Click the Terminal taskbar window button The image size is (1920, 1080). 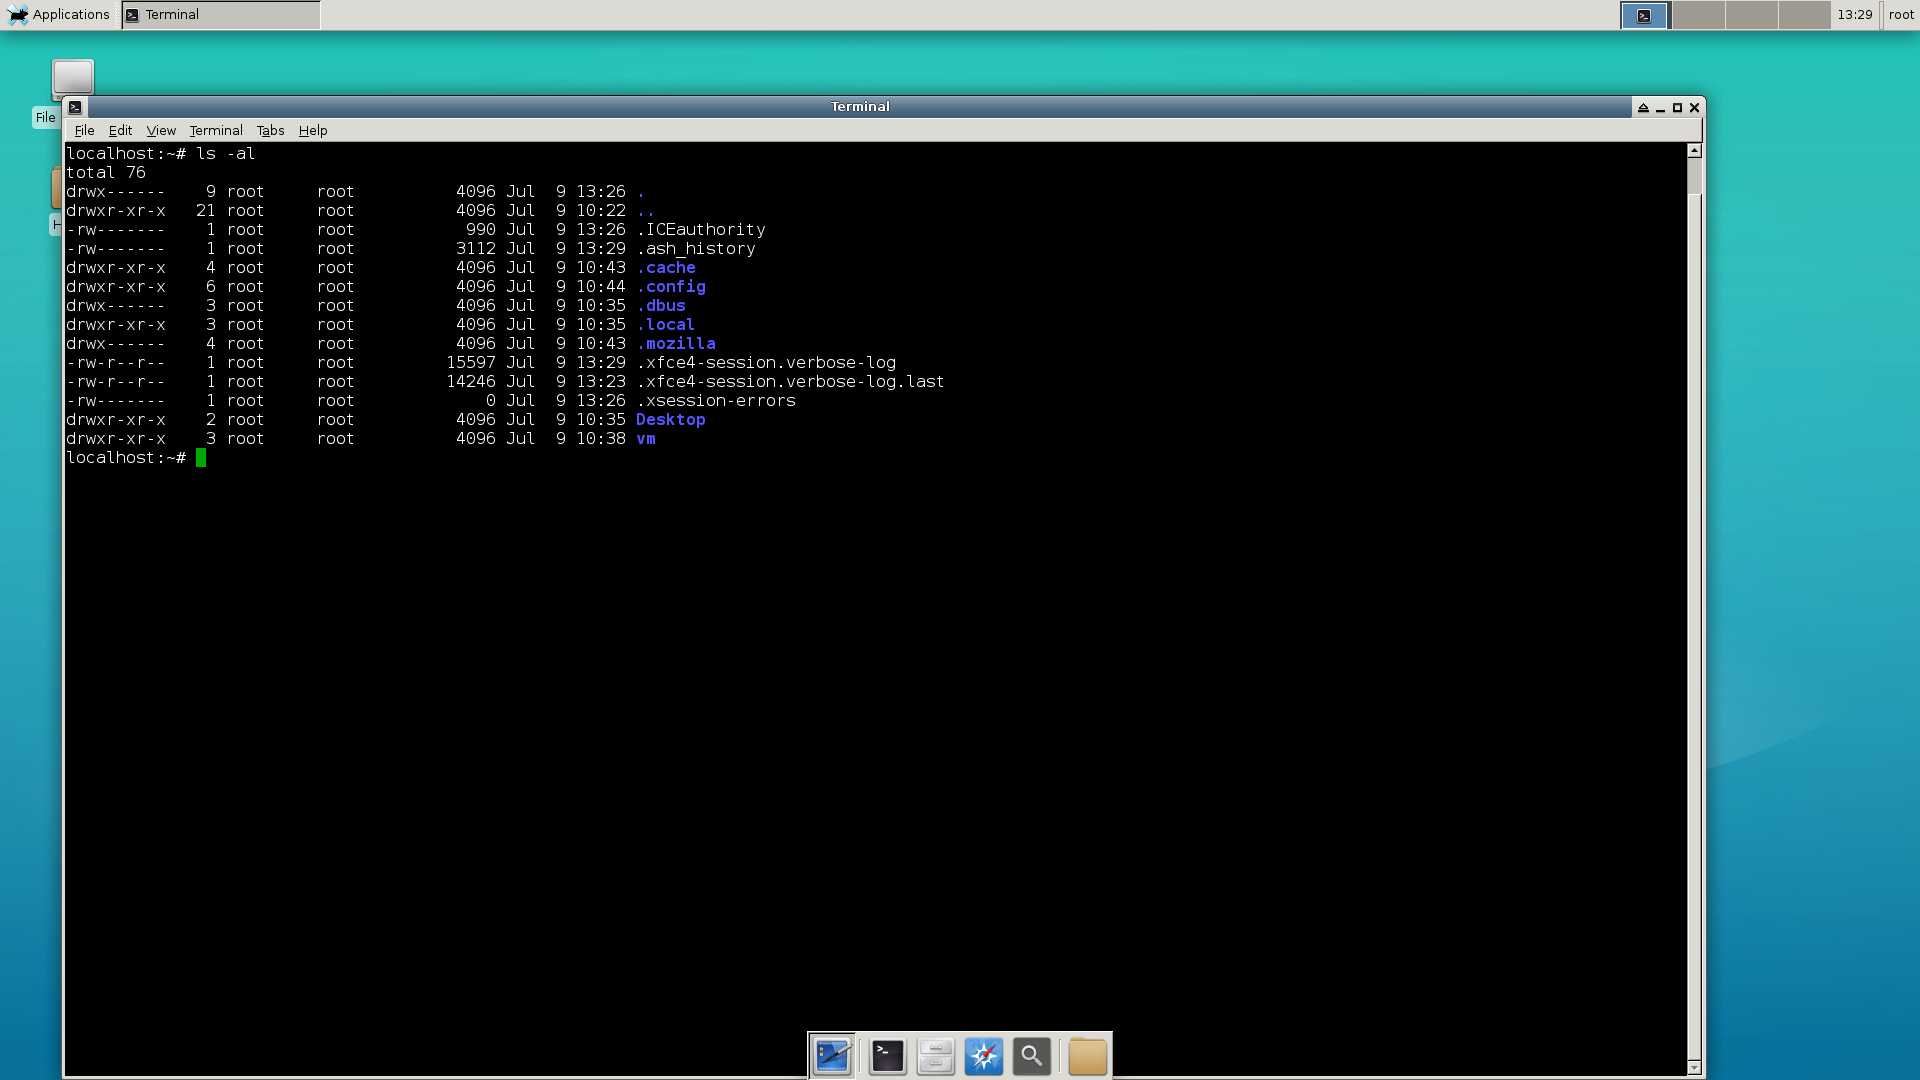(x=221, y=14)
